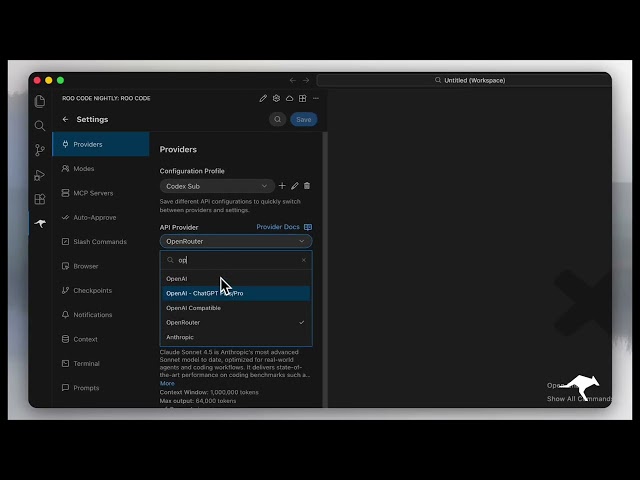Open the Extensions icon in activity bar

tap(40, 199)
